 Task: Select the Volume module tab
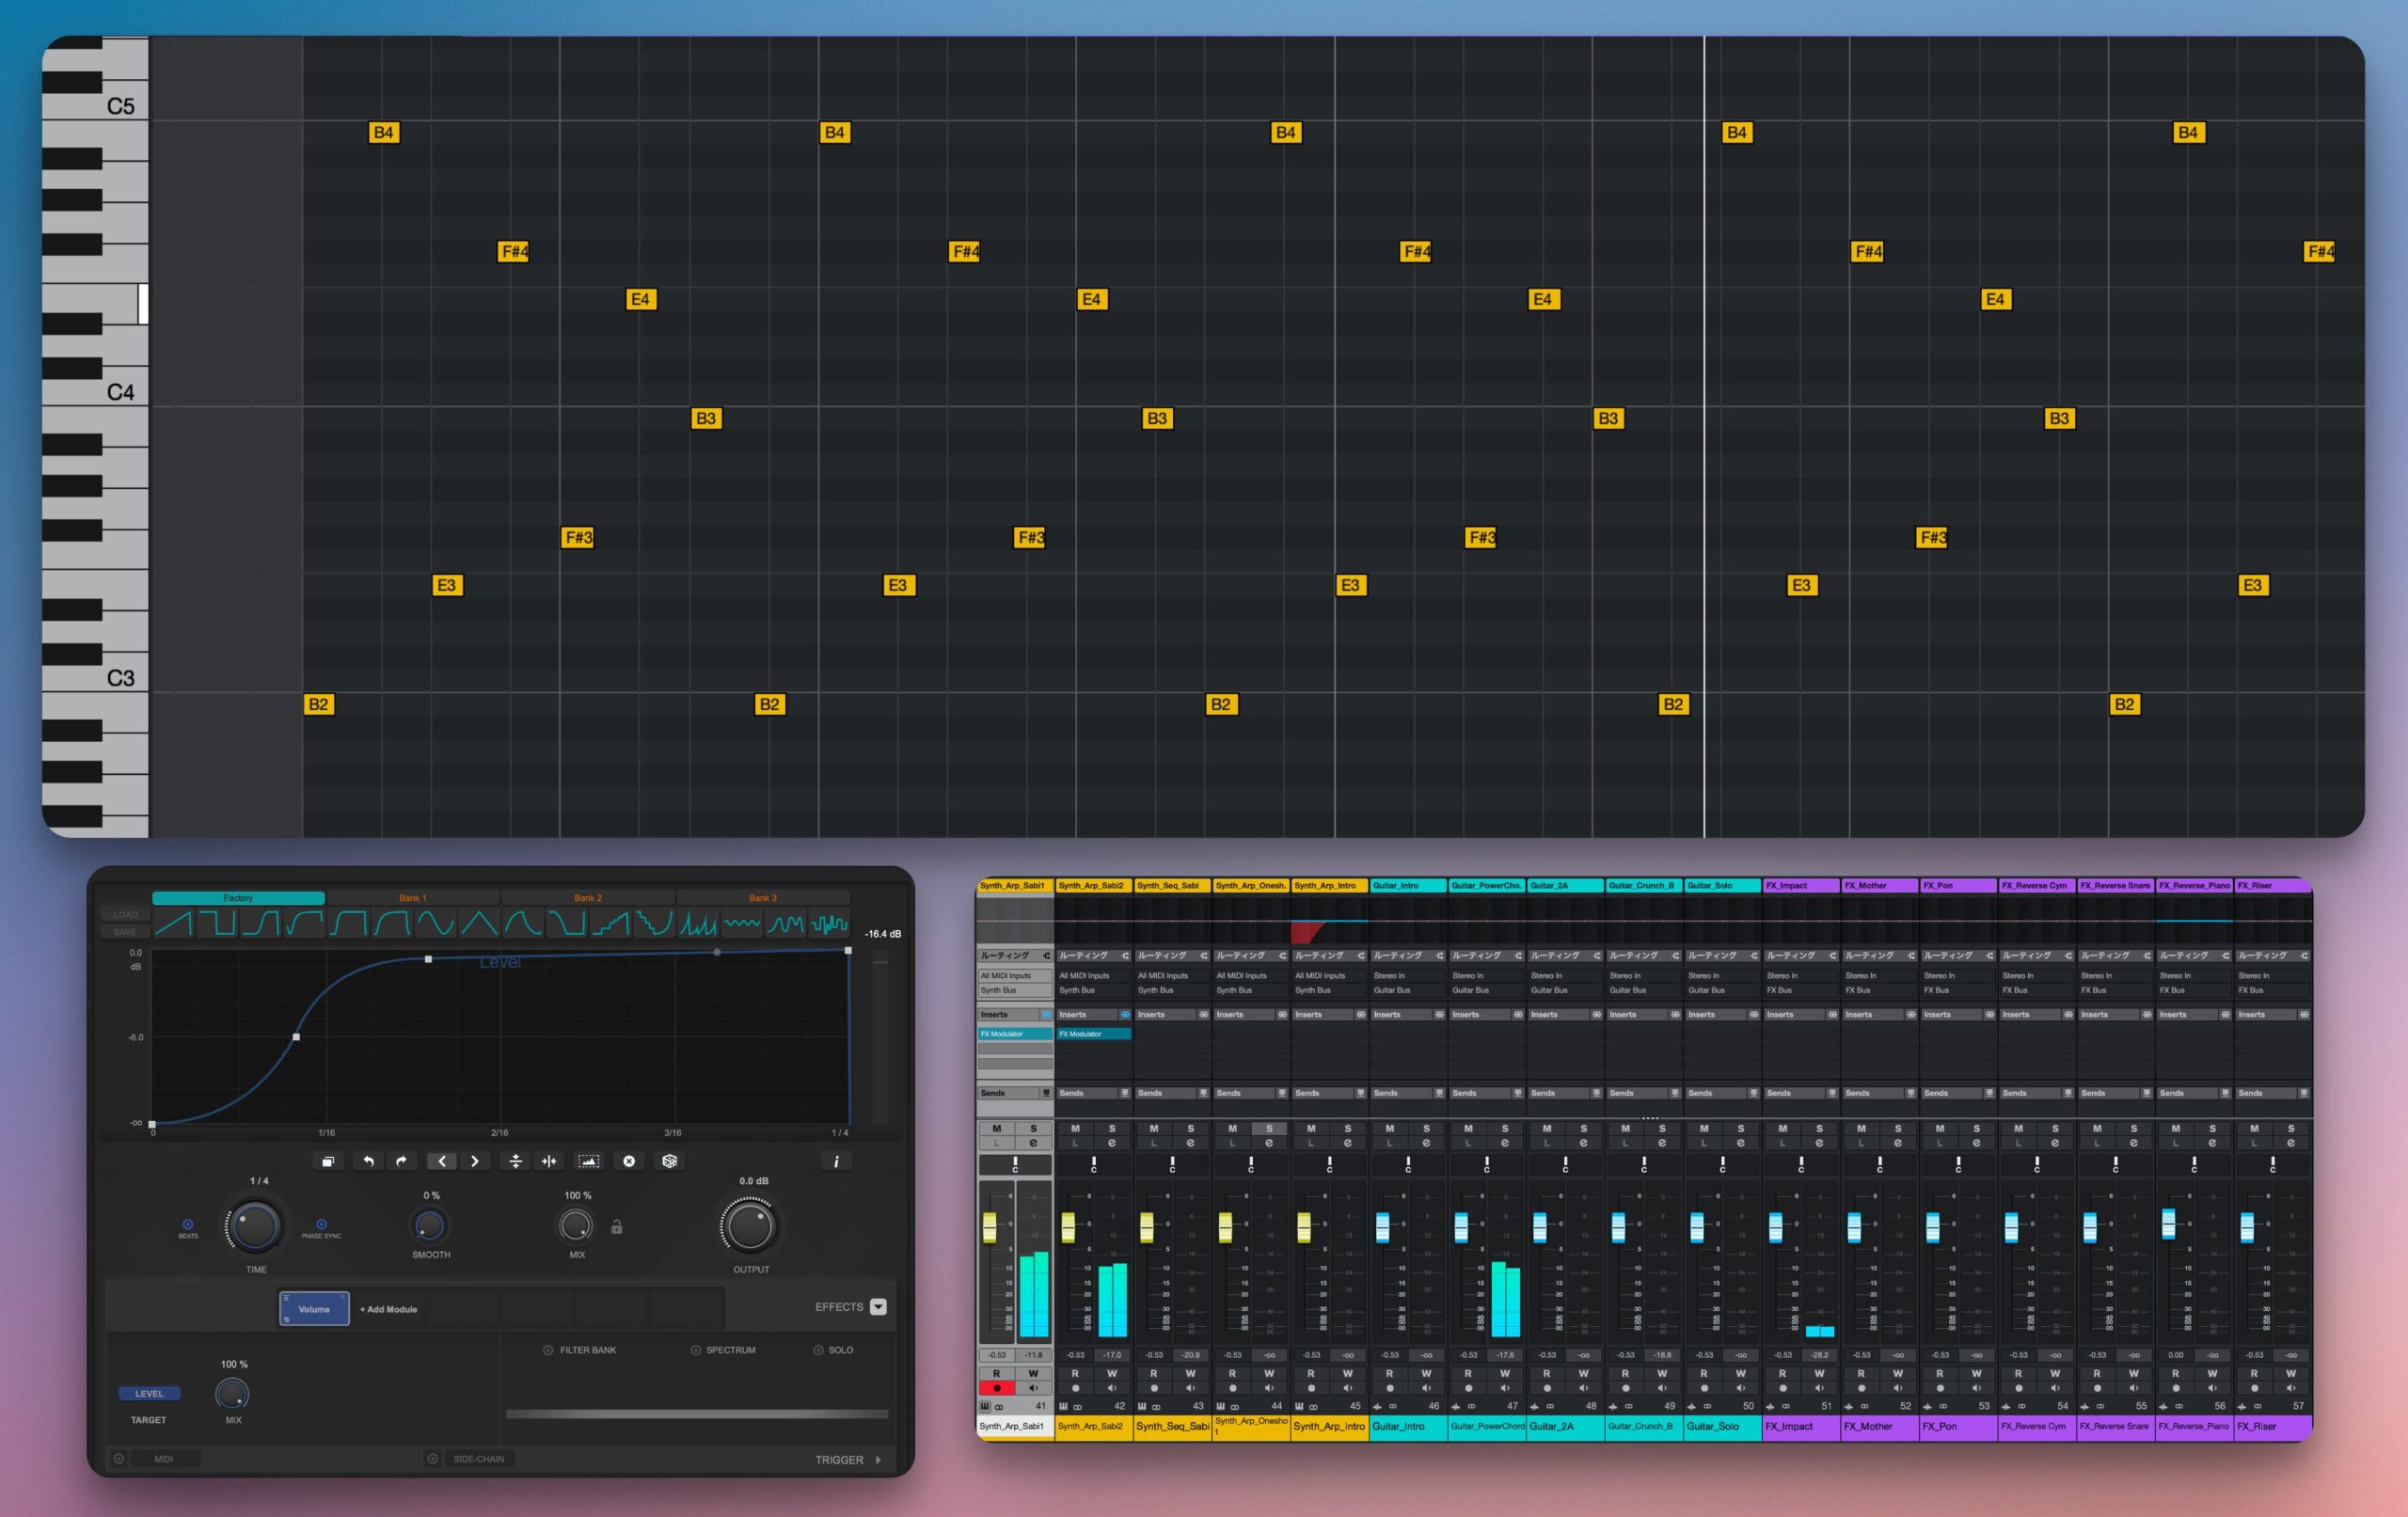[x=314, y=1309]
